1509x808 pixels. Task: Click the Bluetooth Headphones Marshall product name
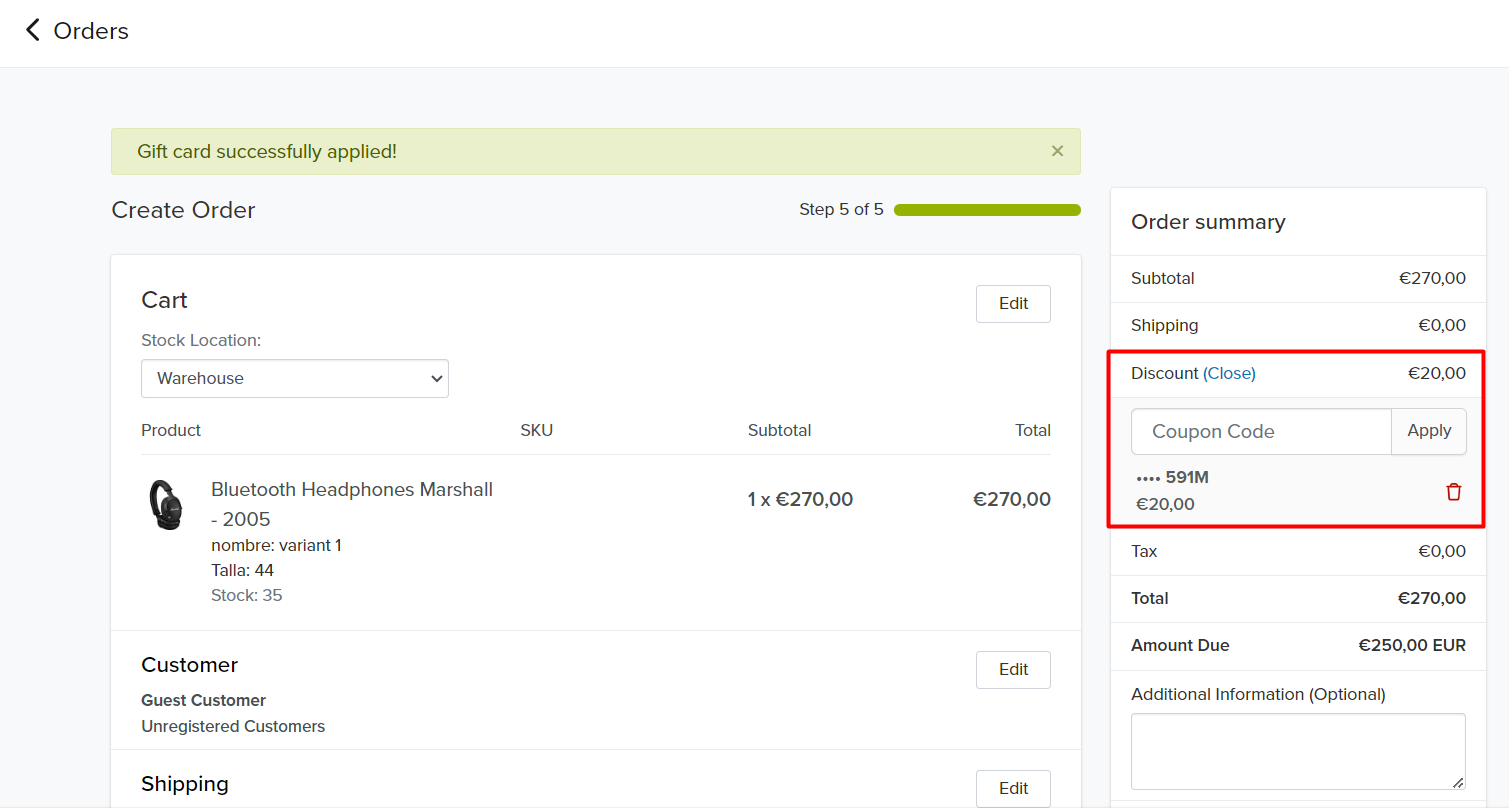pos(351,490)
